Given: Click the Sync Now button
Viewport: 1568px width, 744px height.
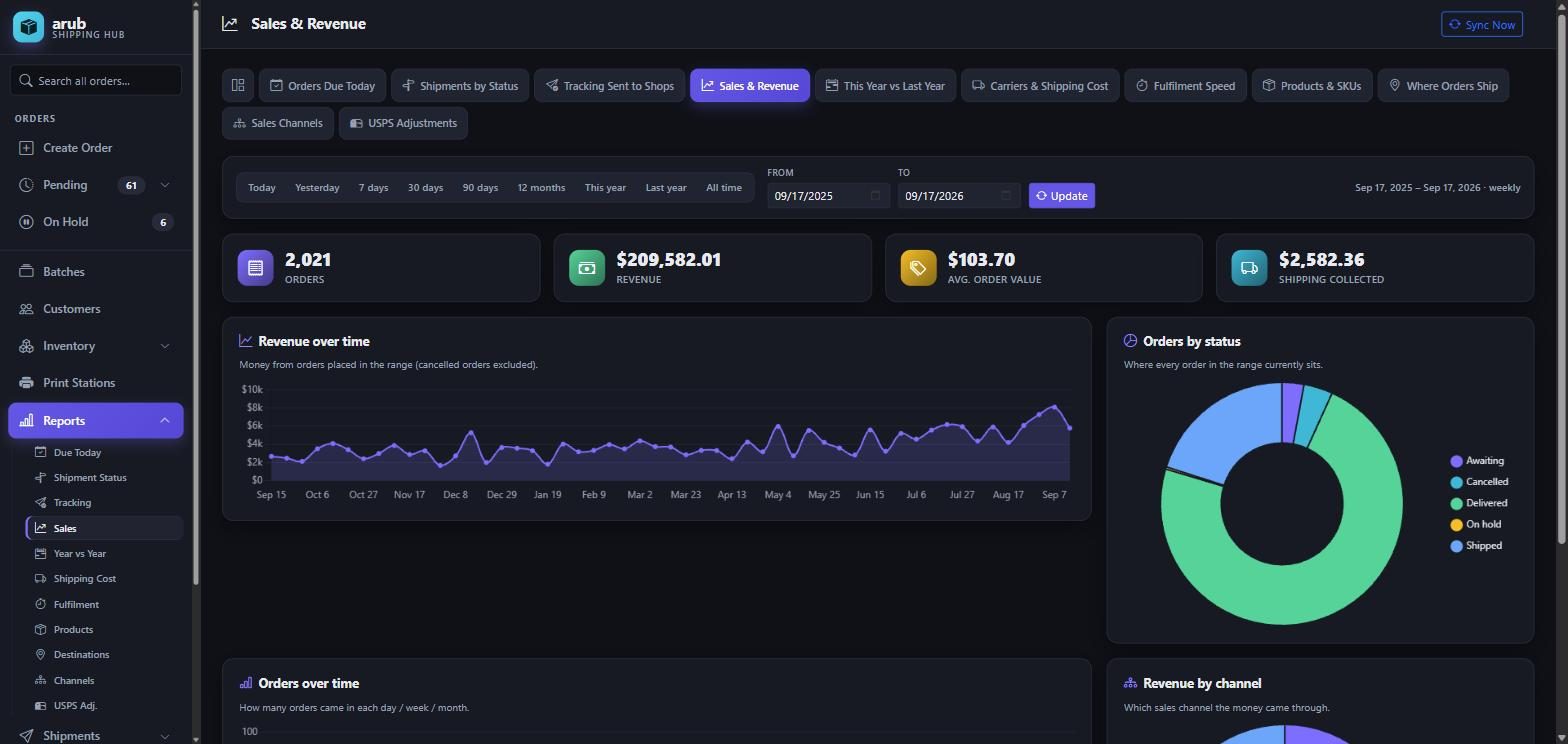Looking at the screenshot, I should tap(1482, 24).
